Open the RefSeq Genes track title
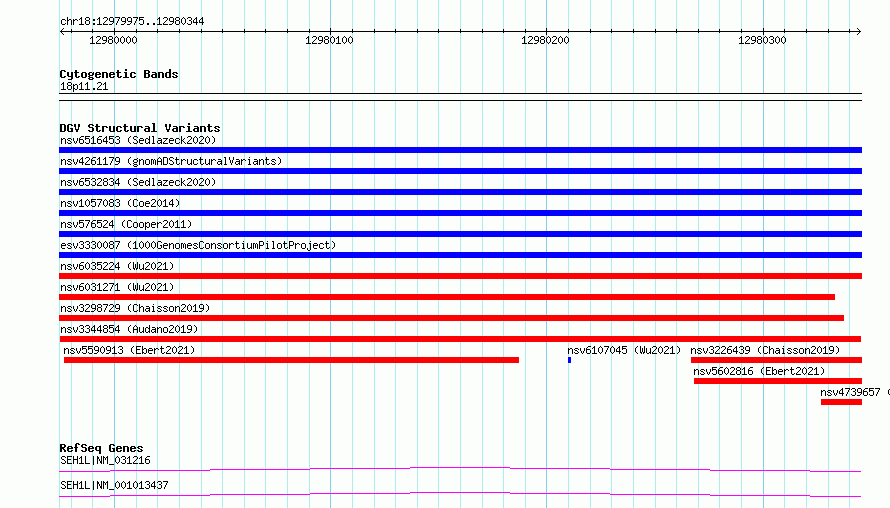 (101, 448)
